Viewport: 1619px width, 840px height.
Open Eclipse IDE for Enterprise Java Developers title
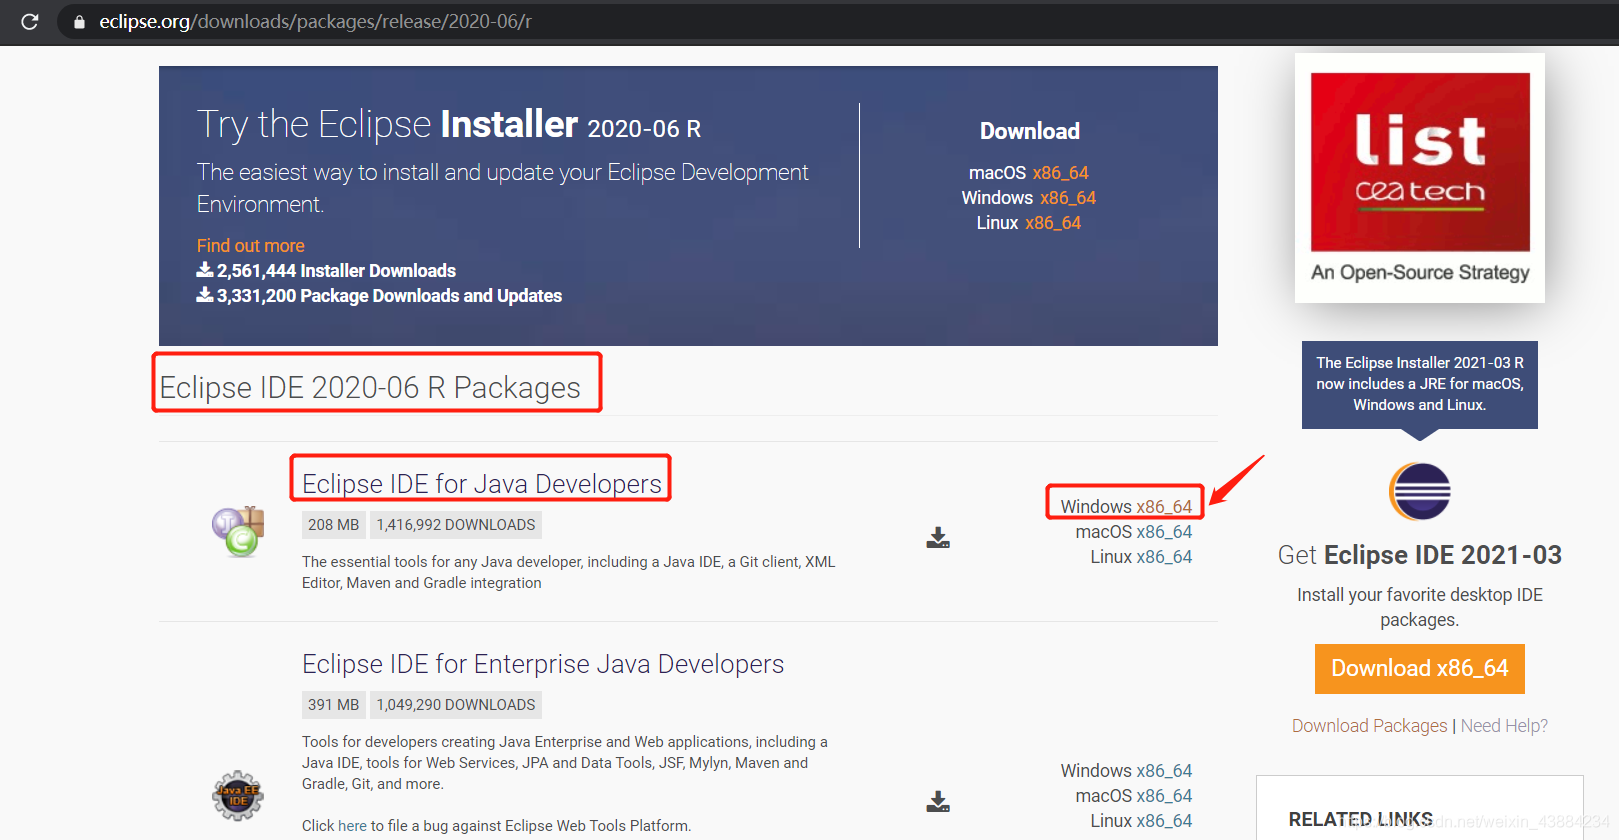543,664
